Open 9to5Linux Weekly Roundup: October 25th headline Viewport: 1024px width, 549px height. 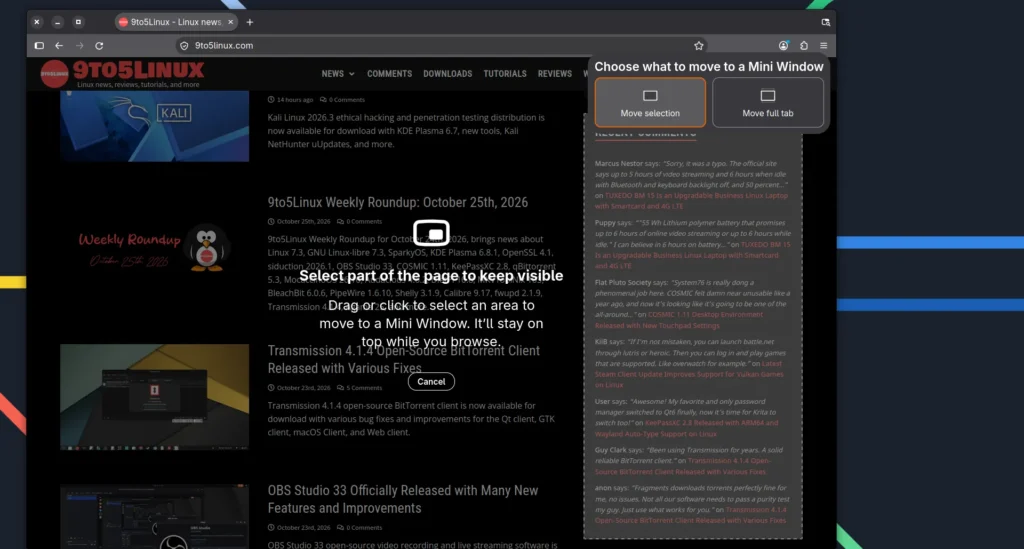tap(397, 202)
